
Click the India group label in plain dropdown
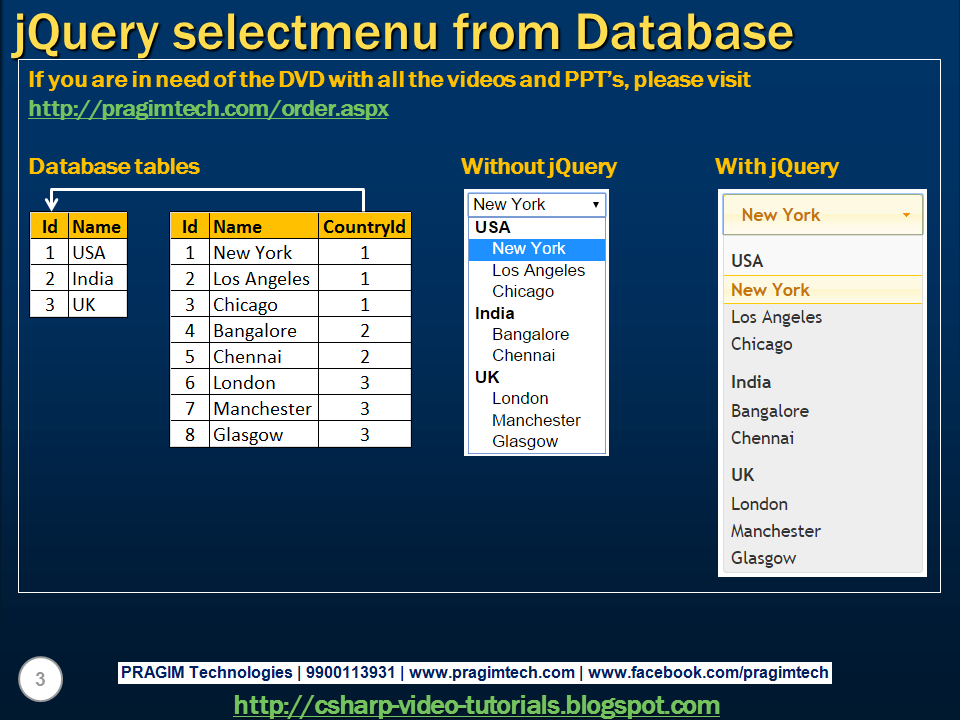(495, 313)
